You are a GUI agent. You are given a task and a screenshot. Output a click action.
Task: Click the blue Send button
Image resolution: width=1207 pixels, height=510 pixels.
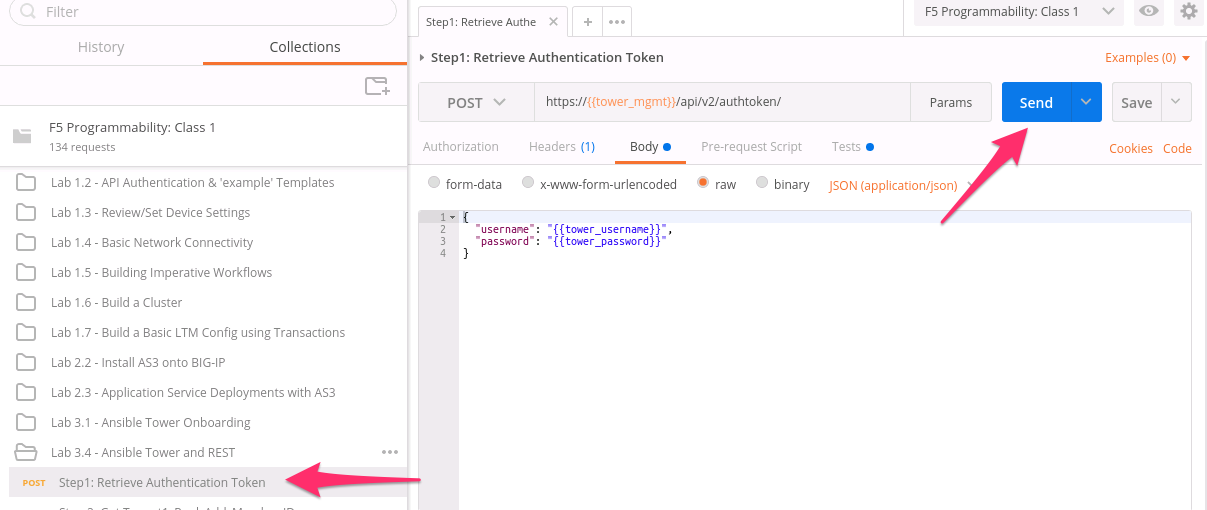[1036, 102]
